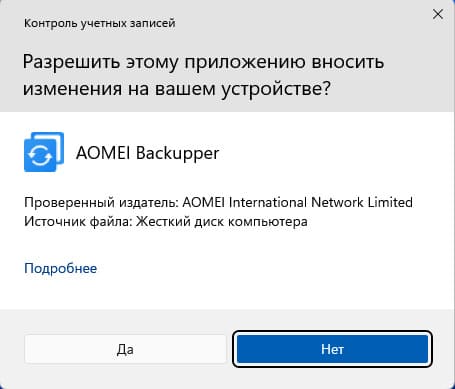Click the Жесткий диск компьютера value
This screenshot has width=455, height=389.
click(x=221, y=222)
